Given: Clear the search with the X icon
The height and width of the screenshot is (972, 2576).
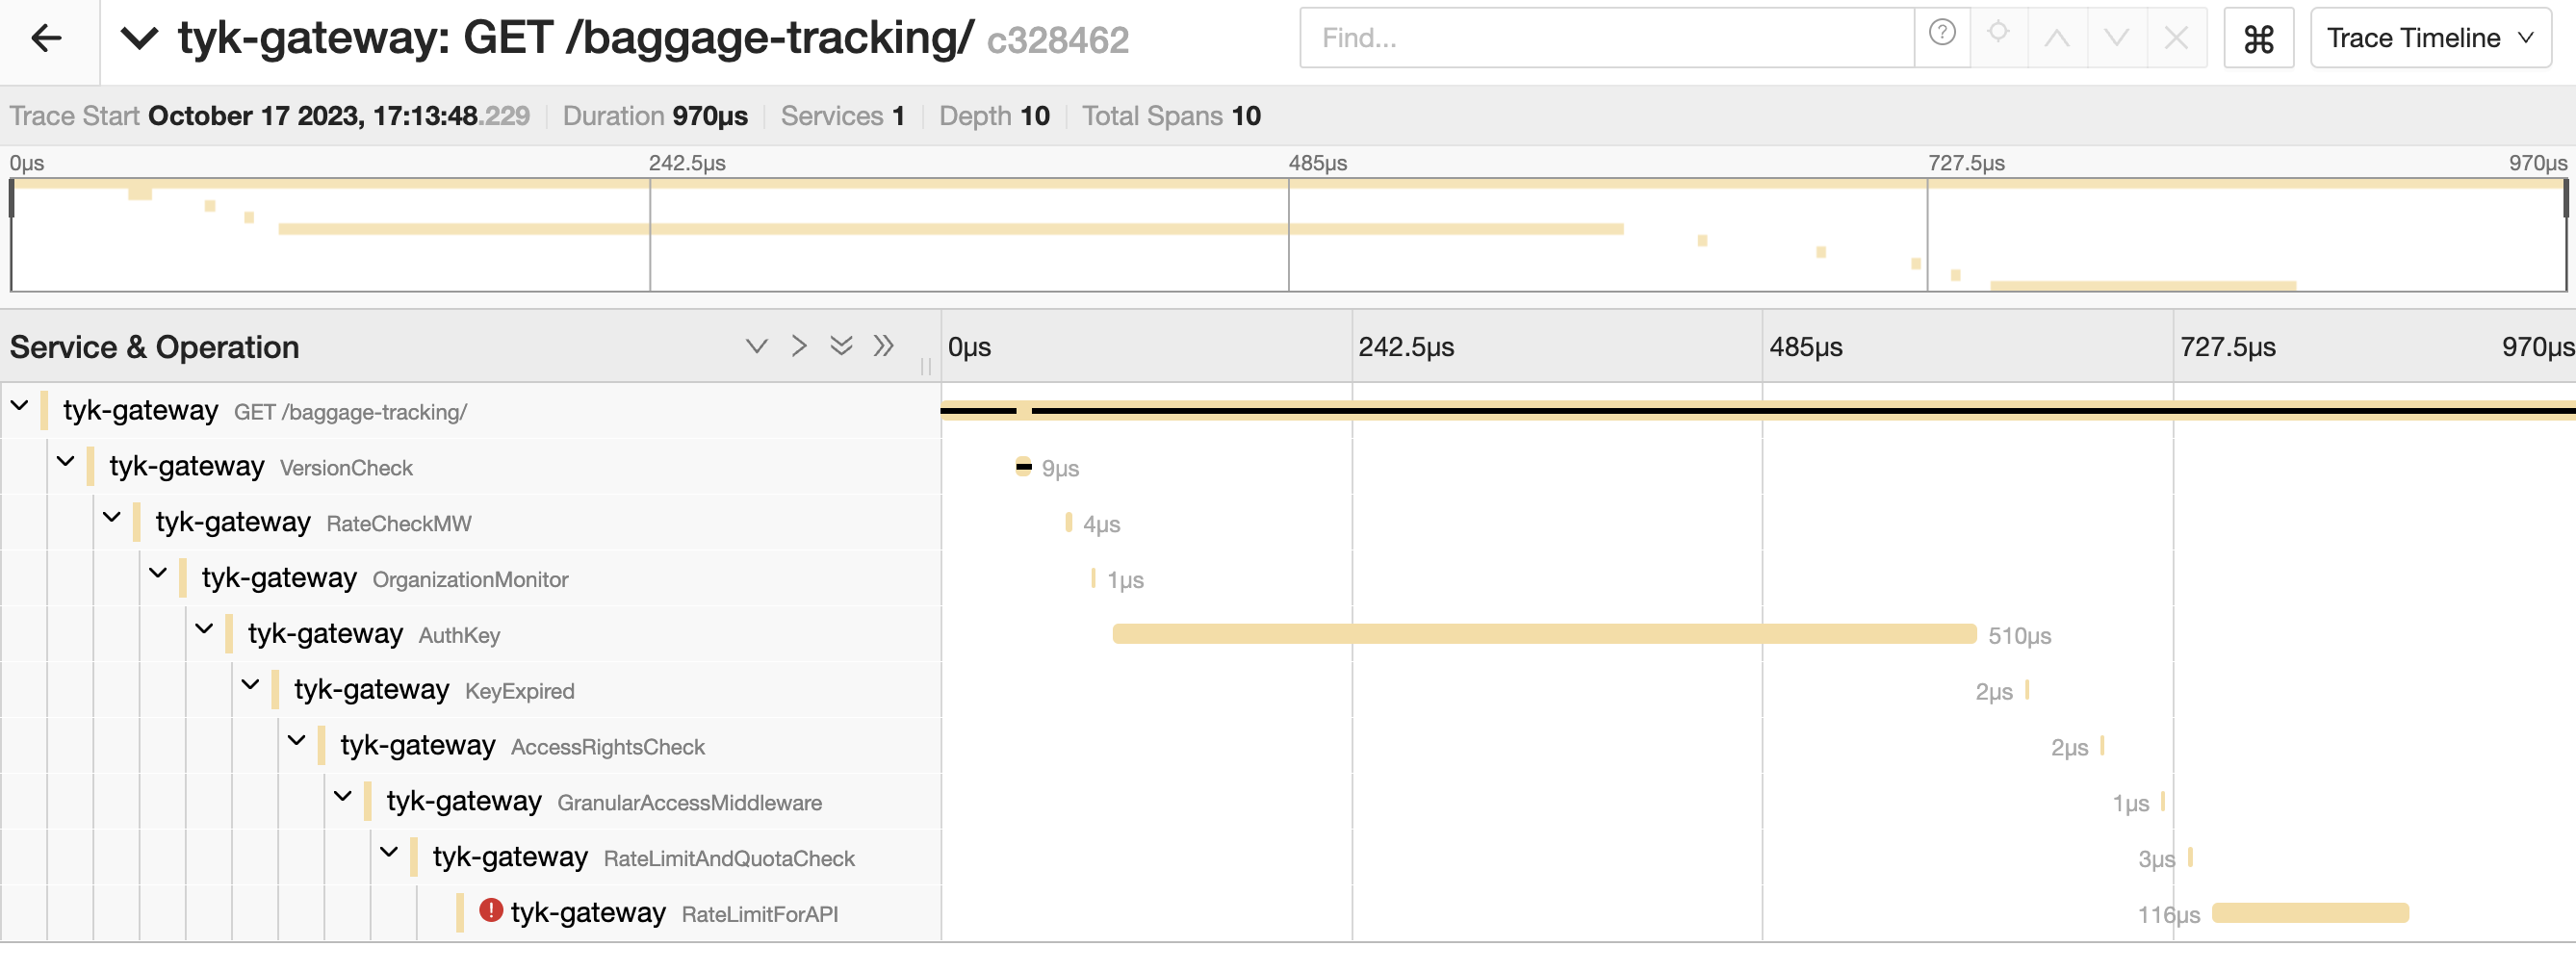Looking at the screenshot, I should tap(2175, 37).
